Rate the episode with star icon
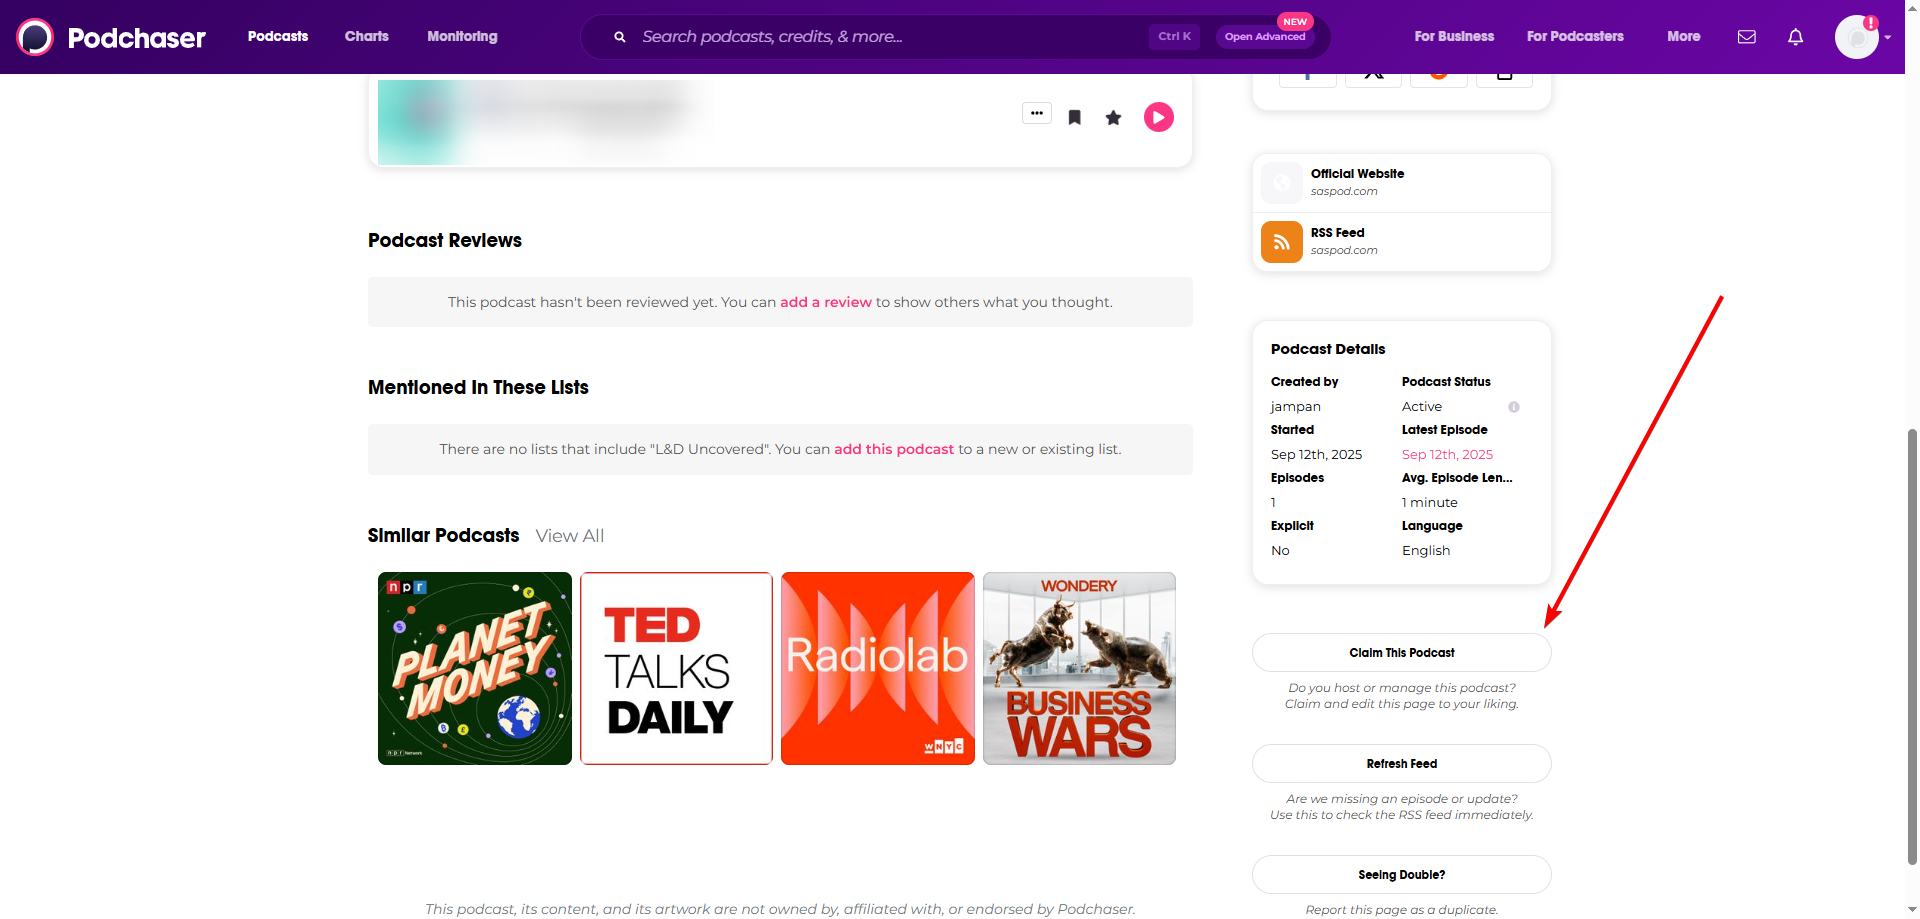 [x=1113, y=118]
